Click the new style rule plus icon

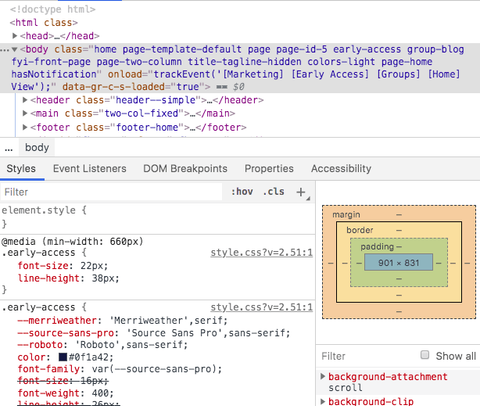click(x=301, y=192)
